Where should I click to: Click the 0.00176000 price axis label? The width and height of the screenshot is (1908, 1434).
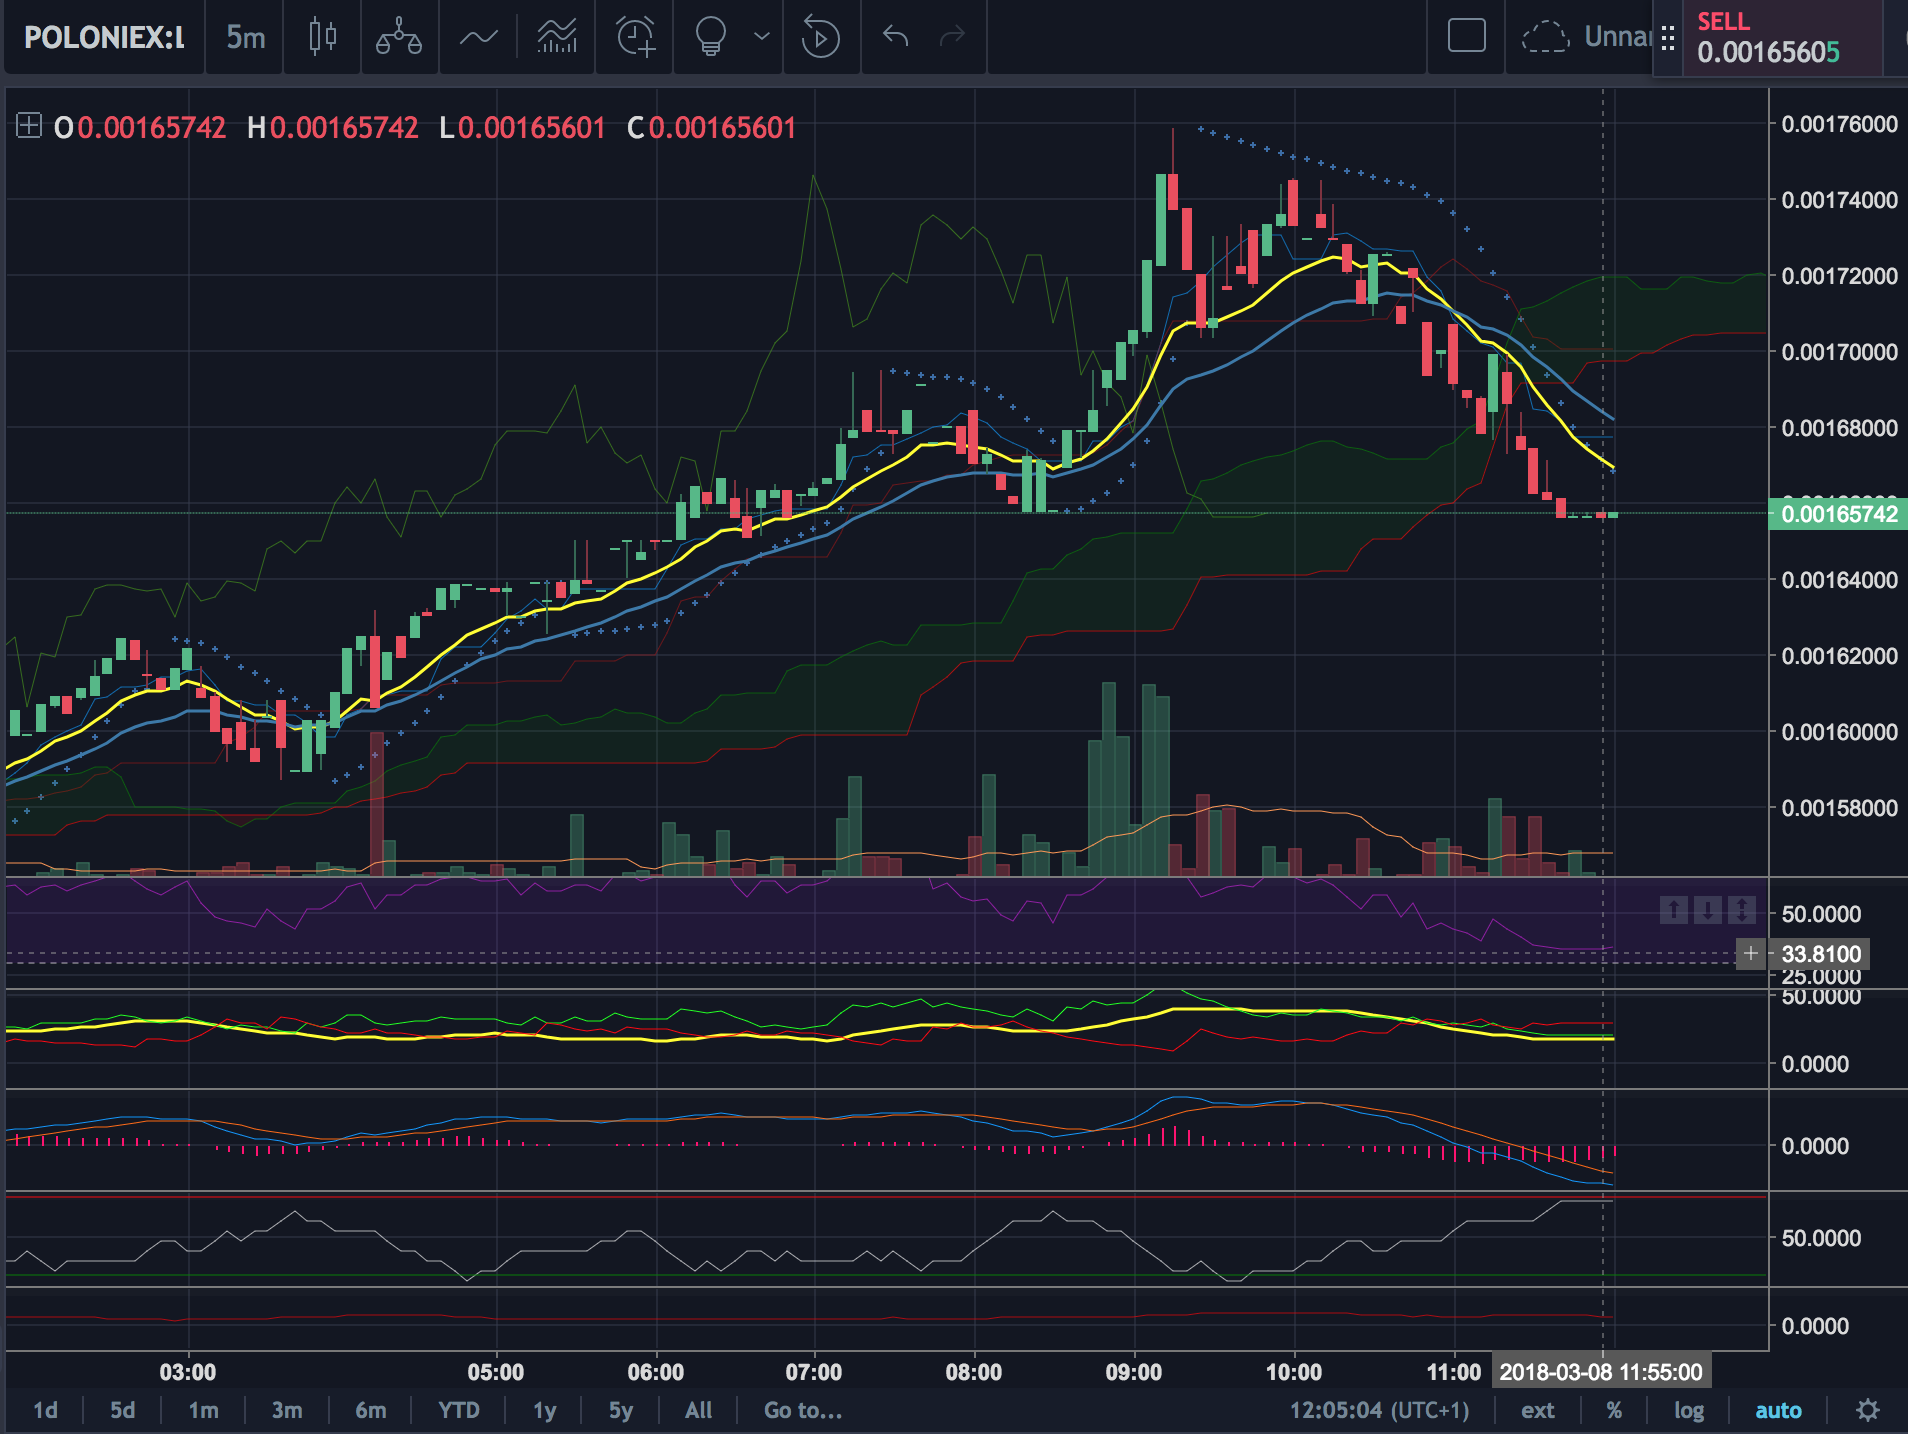[1839, 124]
